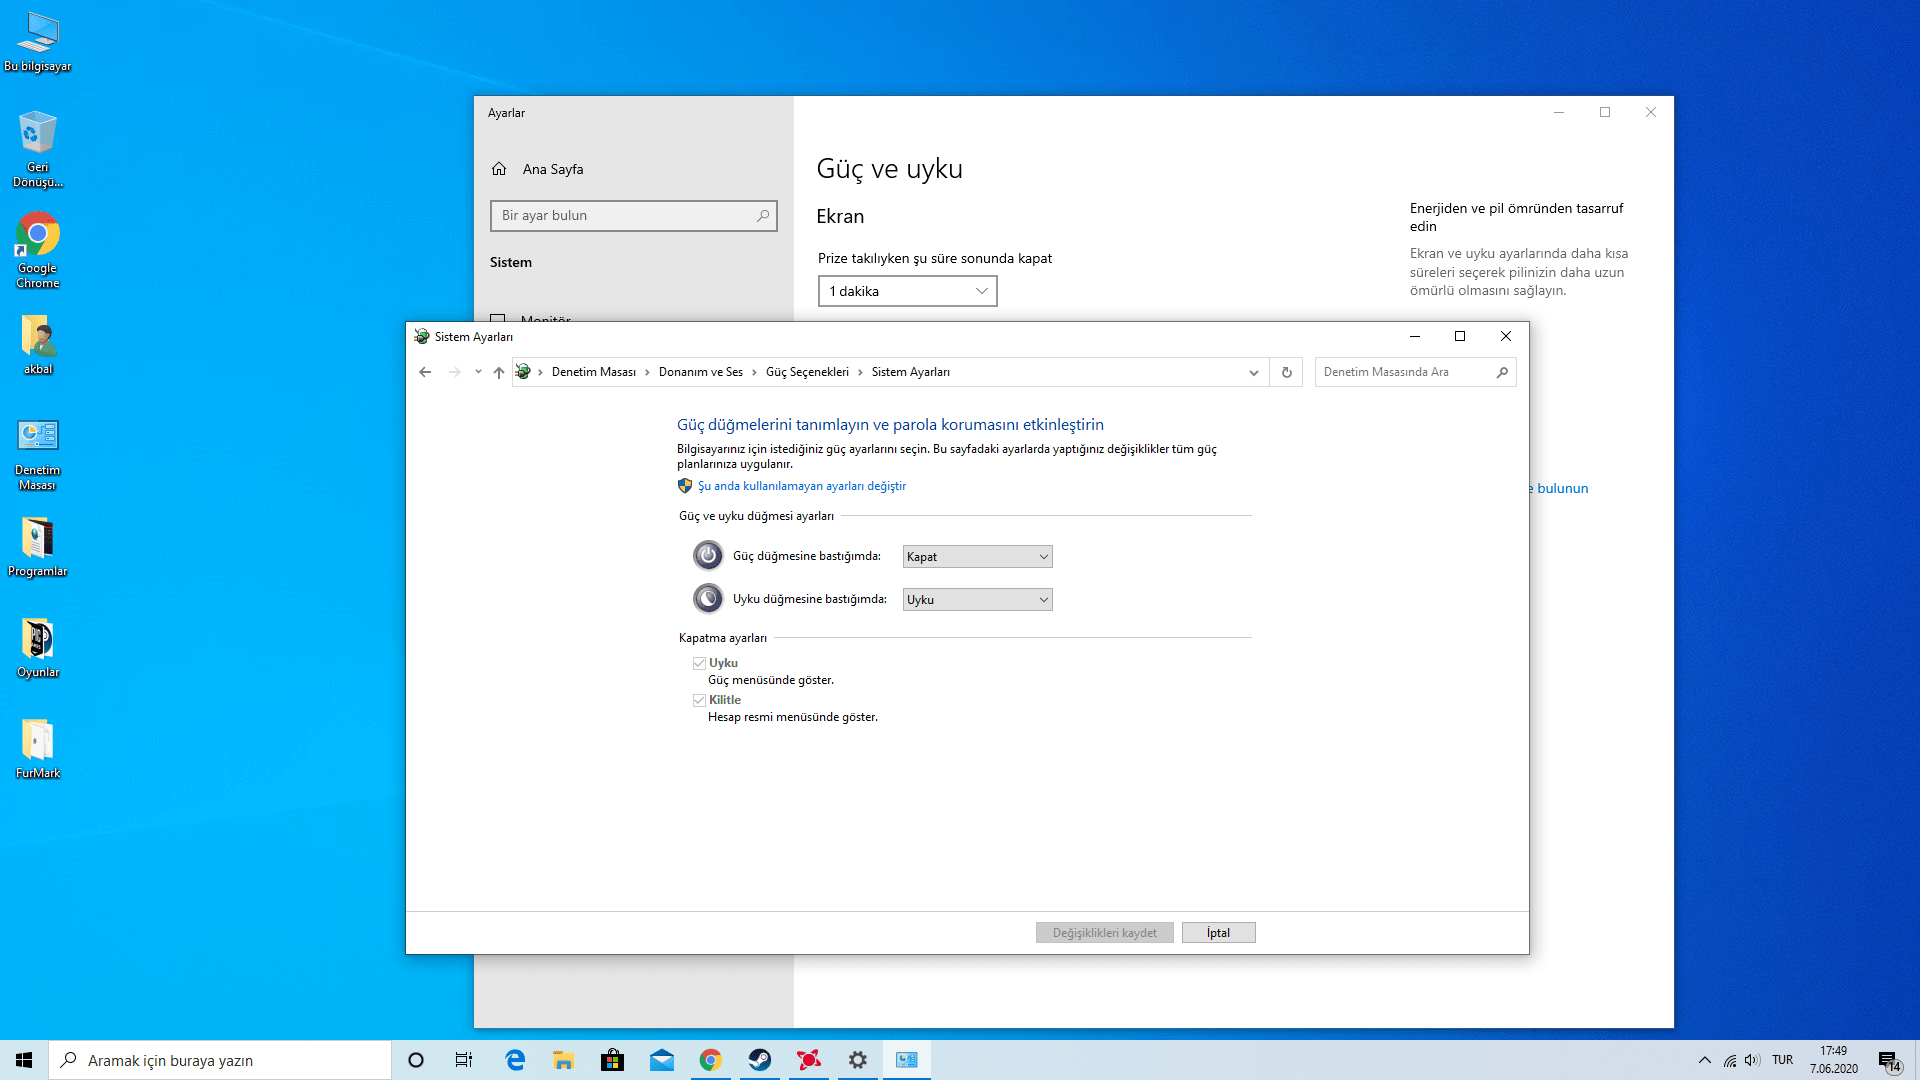Open Microsoft Store from taskbar
Viewport: 1920px width, 1080px height.
point(612,1060)
